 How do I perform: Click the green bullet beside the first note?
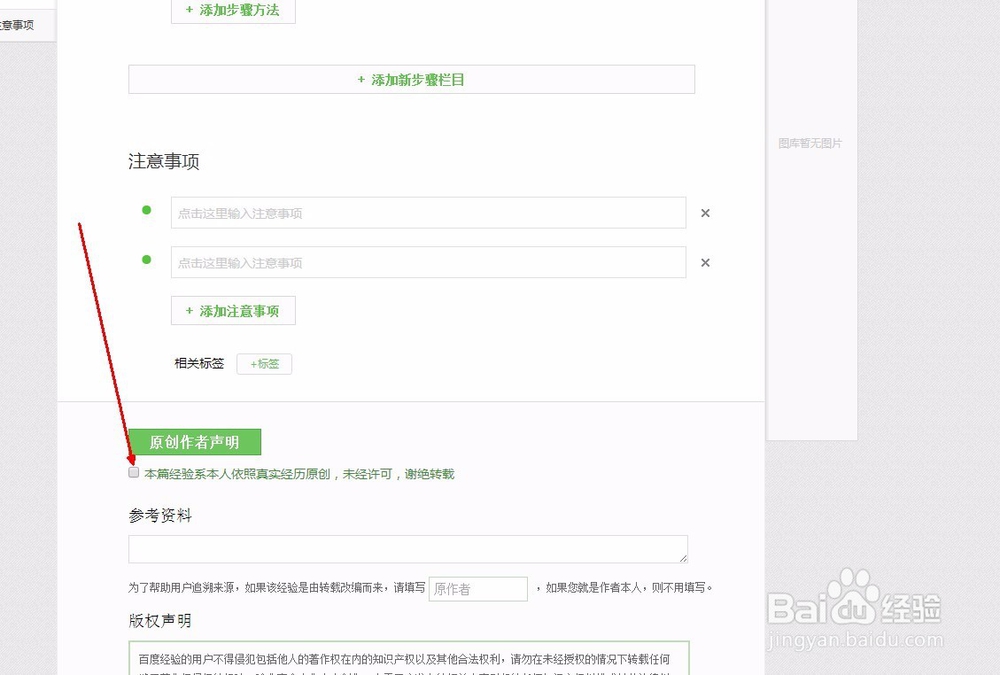pyautogui.click(x=146, y=211)
